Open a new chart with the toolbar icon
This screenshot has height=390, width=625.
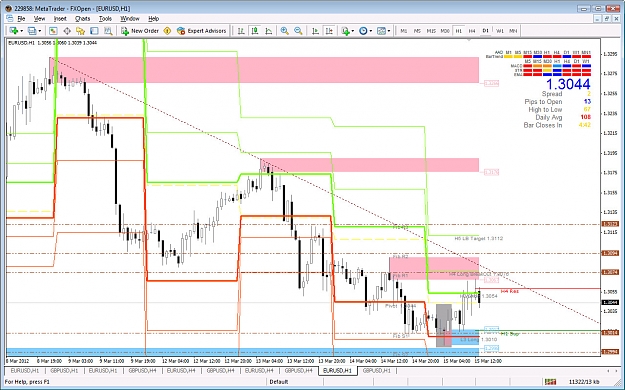[x=13, y=31]
